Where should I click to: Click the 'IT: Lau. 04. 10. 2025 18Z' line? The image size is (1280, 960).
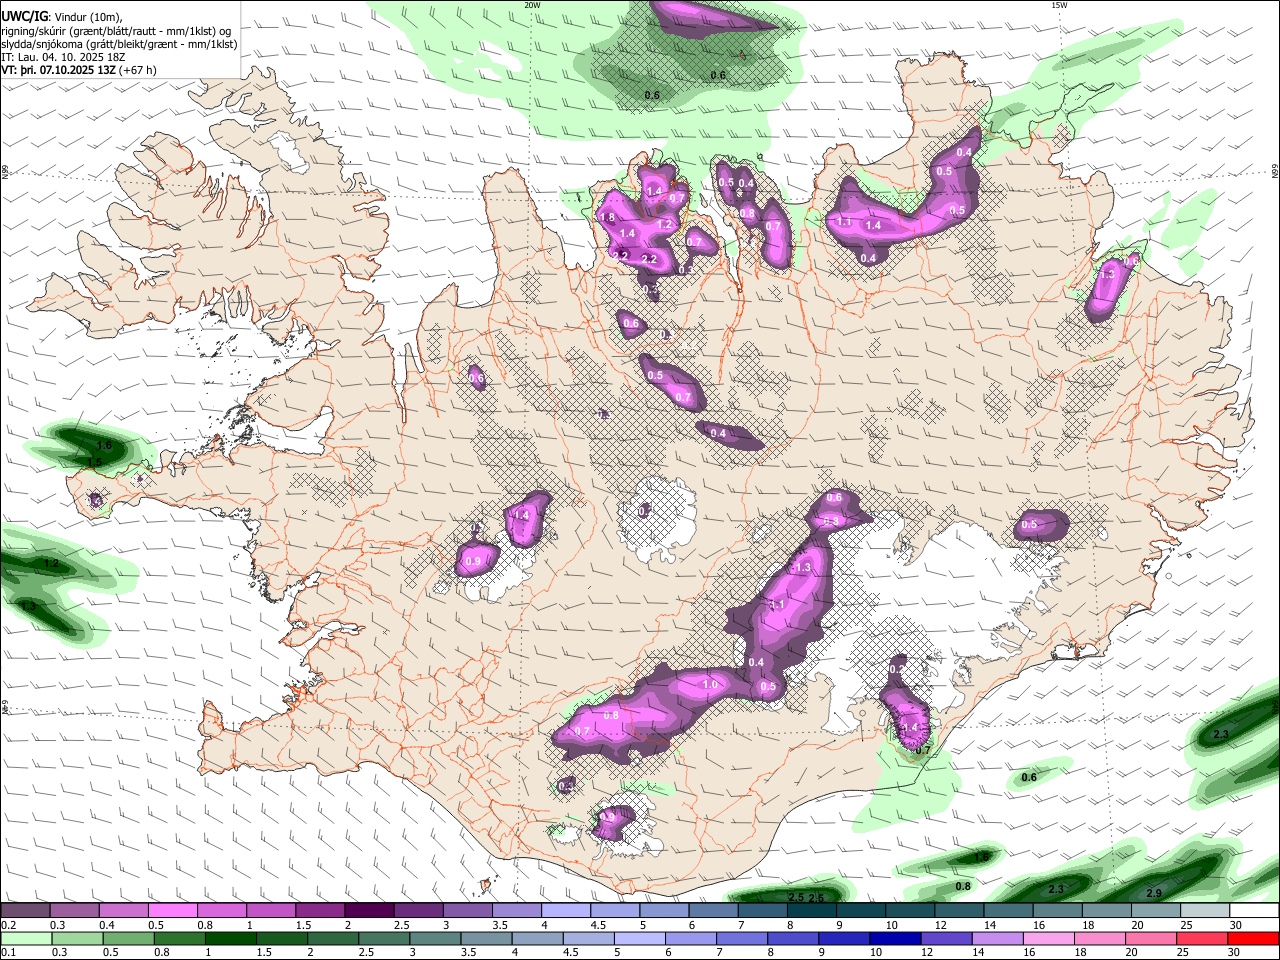tap(63, 57)
